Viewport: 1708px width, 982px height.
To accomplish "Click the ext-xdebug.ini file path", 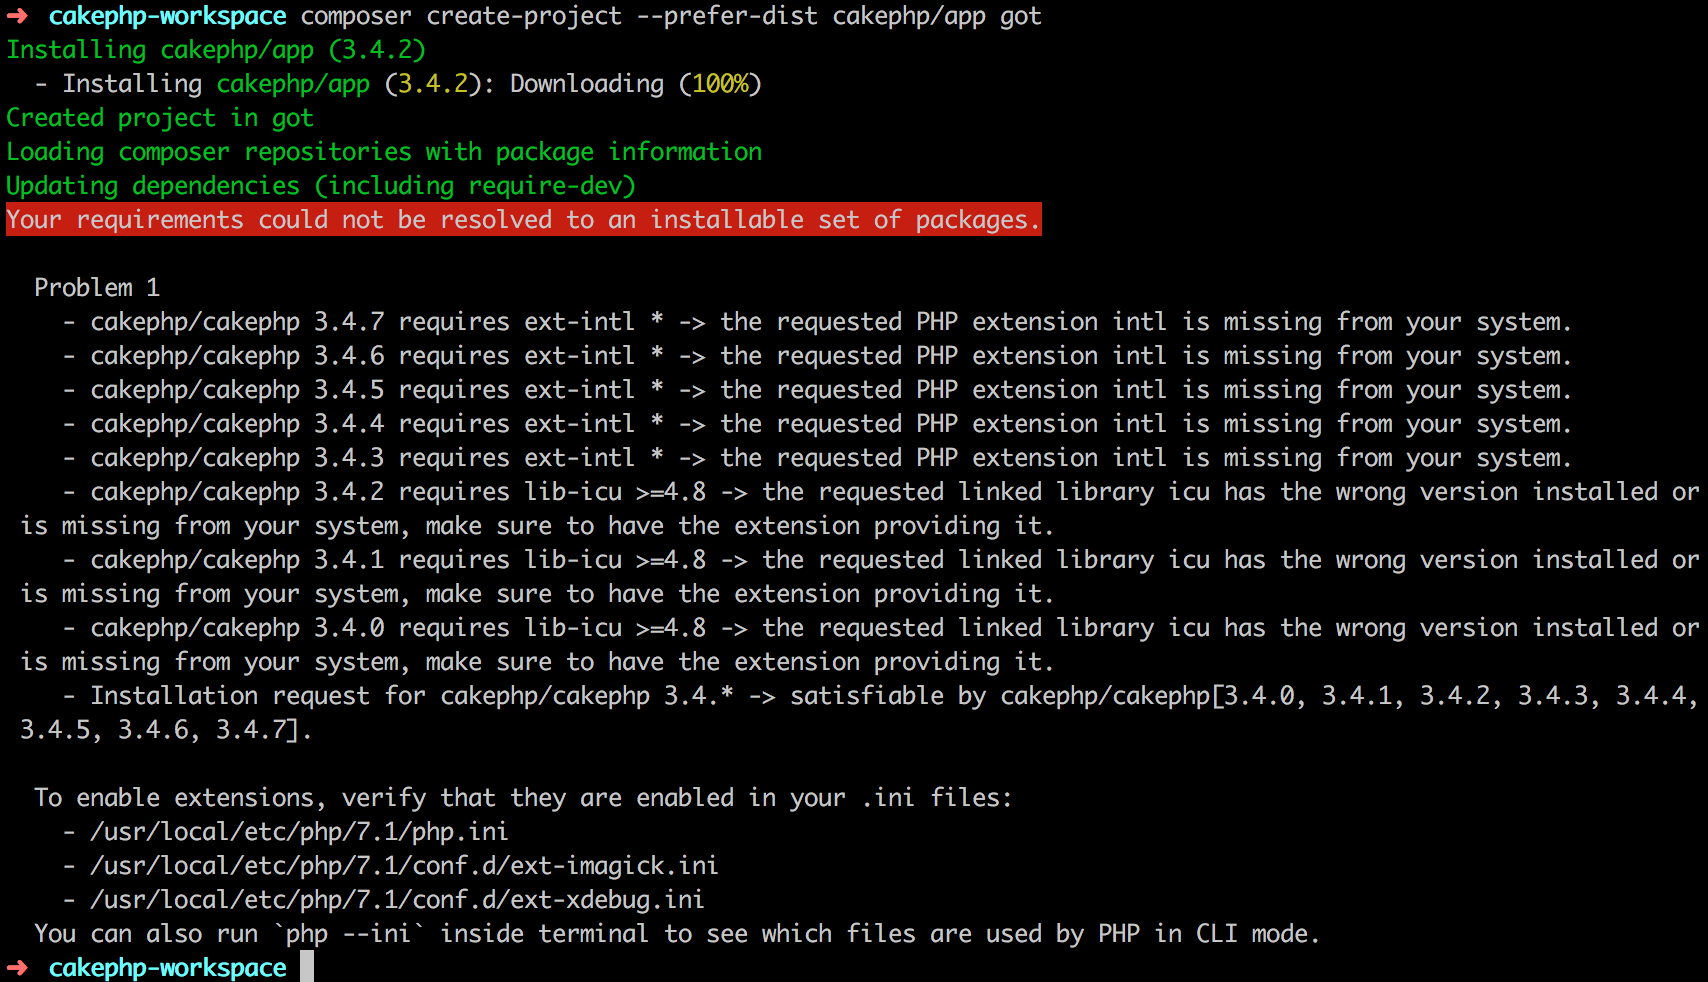I will [397, 900].
